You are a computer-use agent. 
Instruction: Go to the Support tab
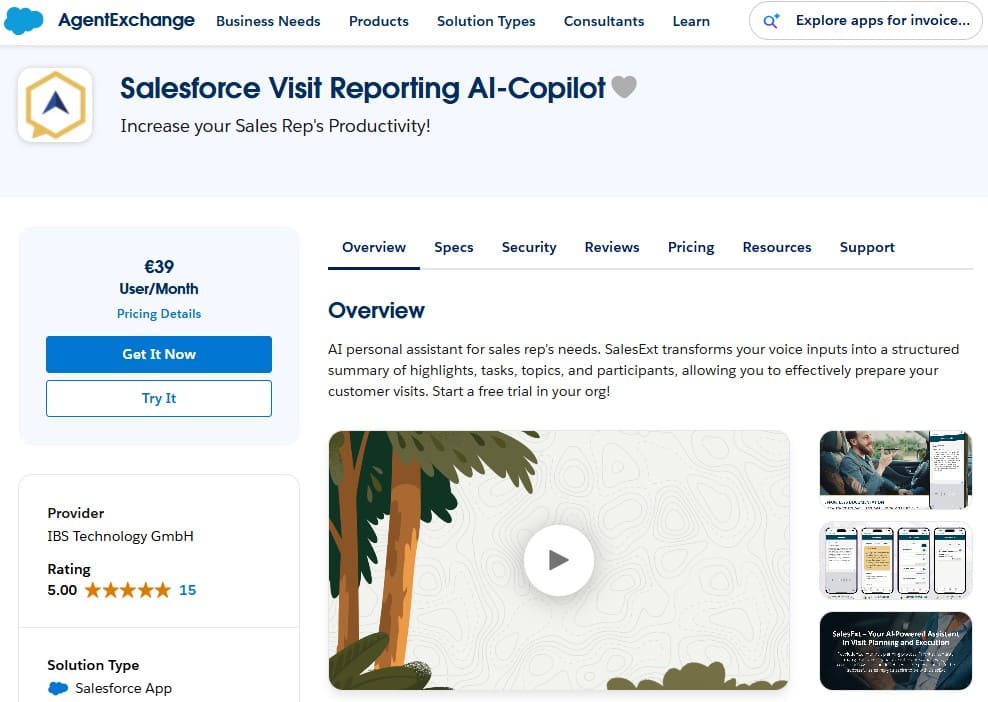pyautogui.click(x=867, y=247)
